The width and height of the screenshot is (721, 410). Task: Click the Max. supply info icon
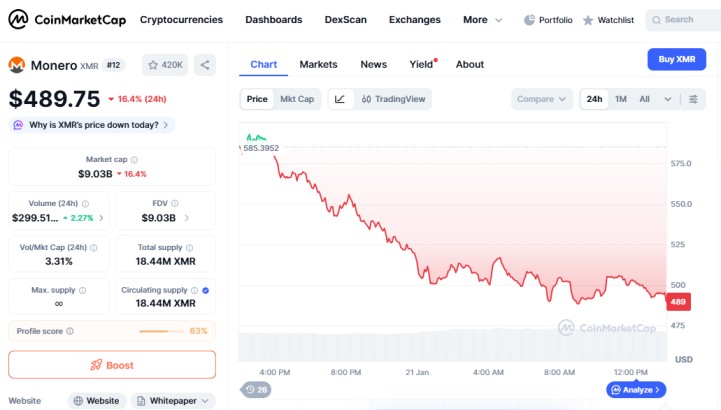82,290
